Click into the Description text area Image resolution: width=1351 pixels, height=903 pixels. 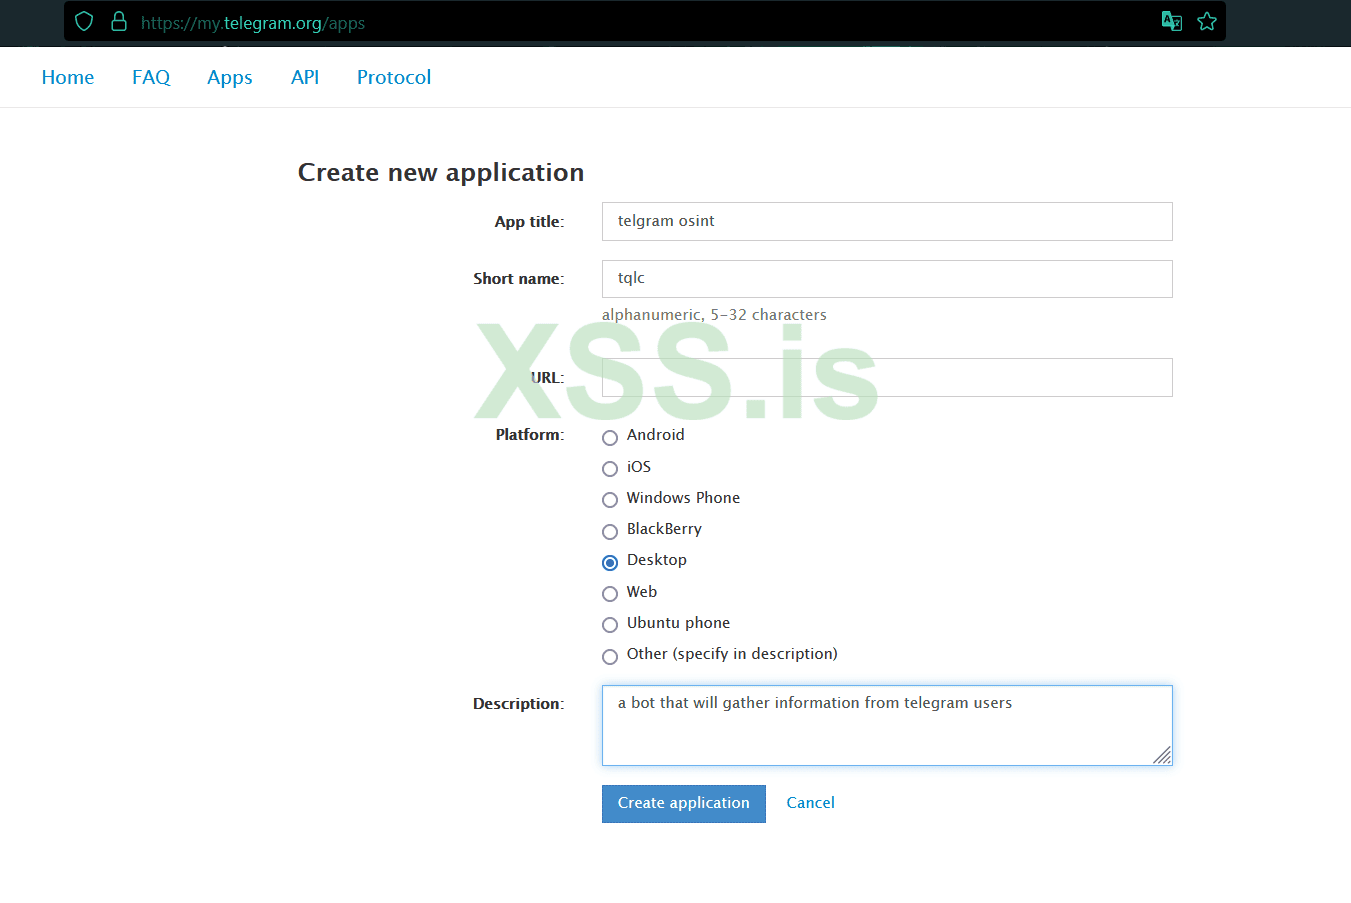click(x=887, y=725)
